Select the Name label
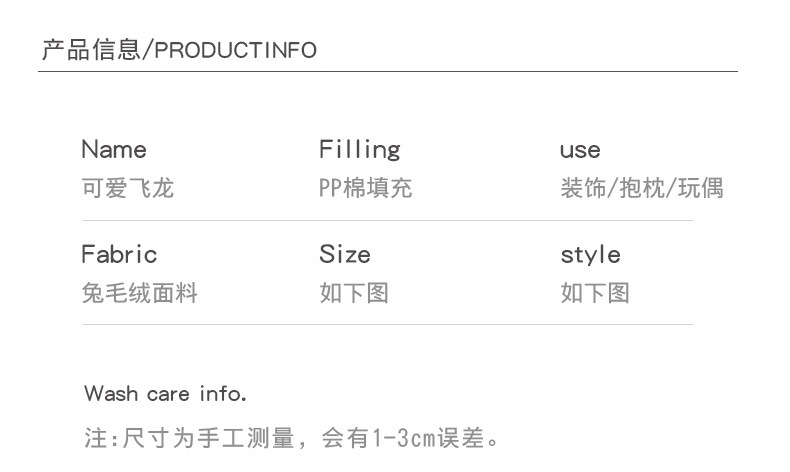Viewport: 790px width, 472px height. tap(113, 150)
